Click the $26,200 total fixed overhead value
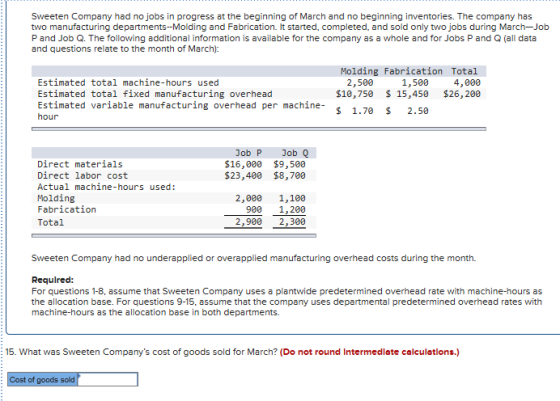The width and height of the screenshot is (560, 401). 462,94
